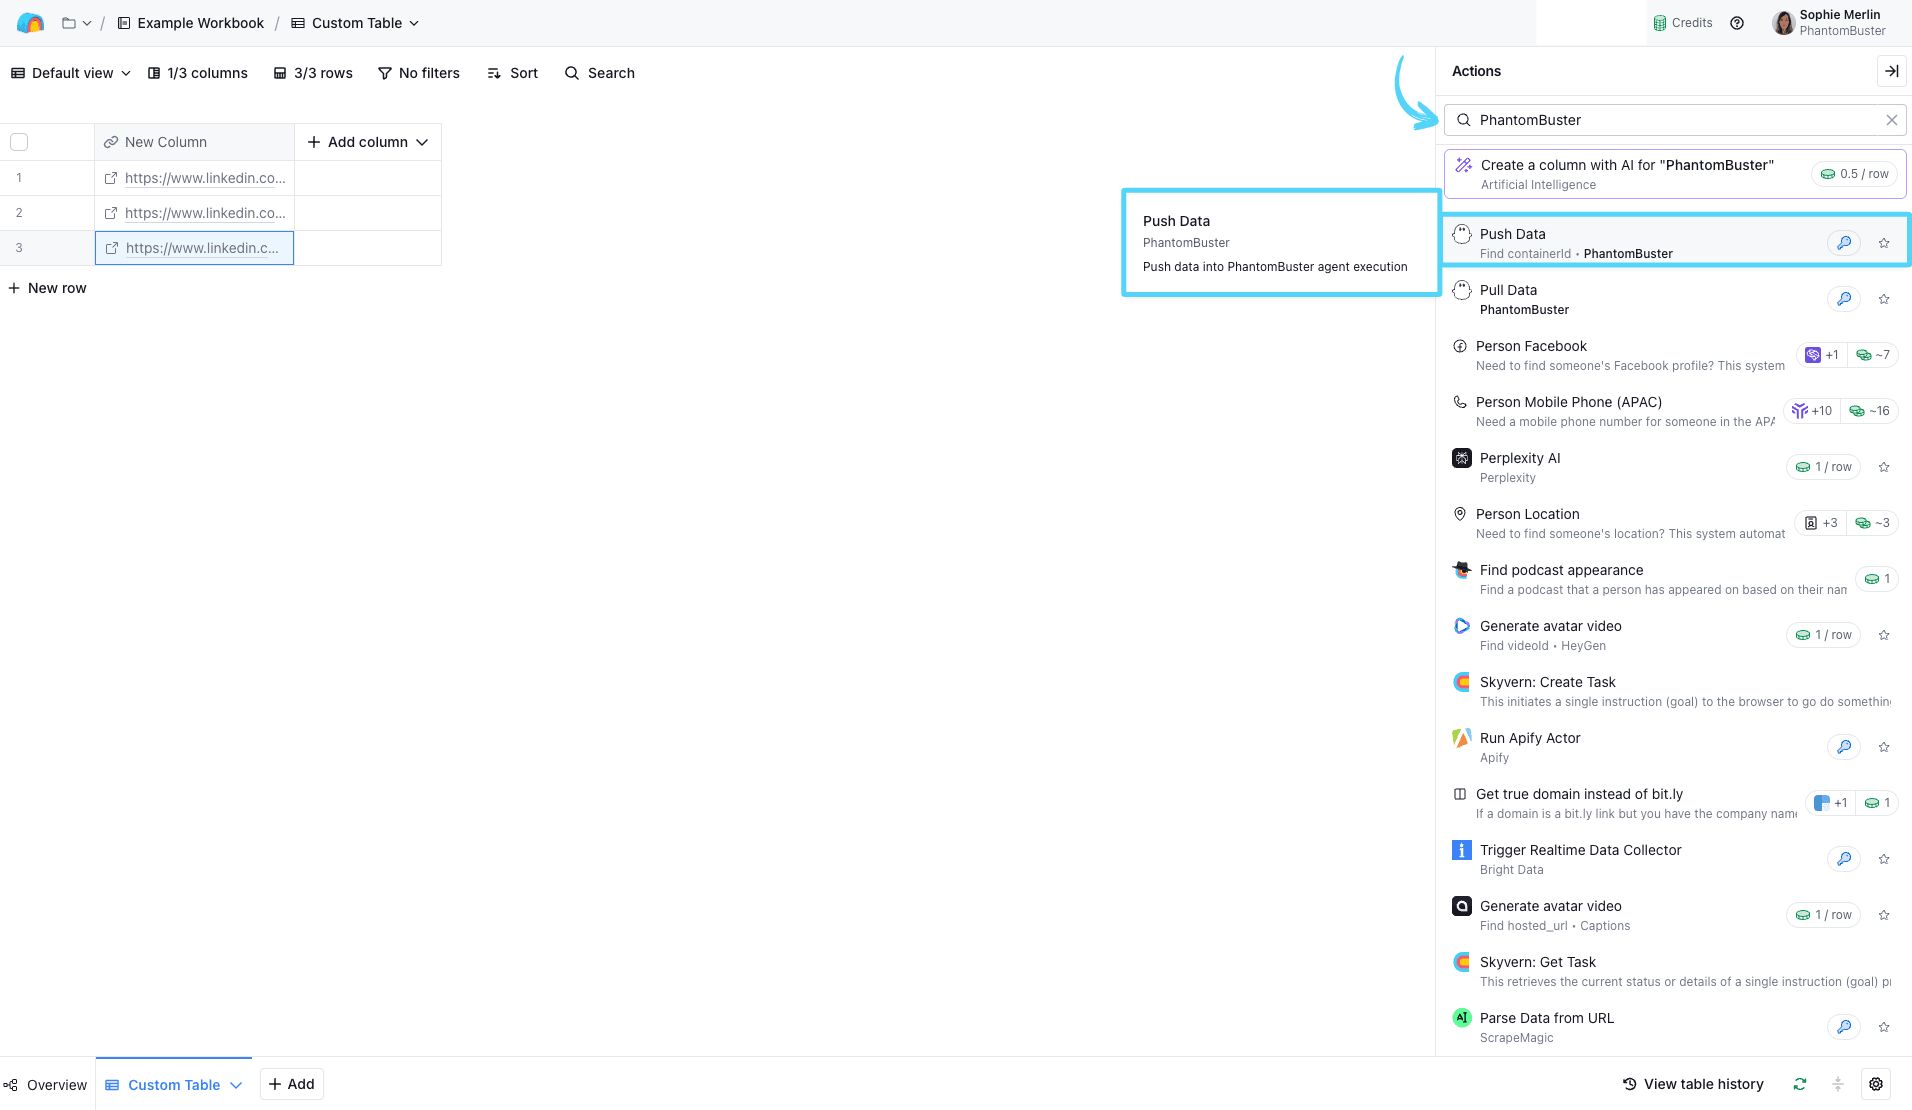
Task: Expand the Default view selector
Action: (71, 73)
